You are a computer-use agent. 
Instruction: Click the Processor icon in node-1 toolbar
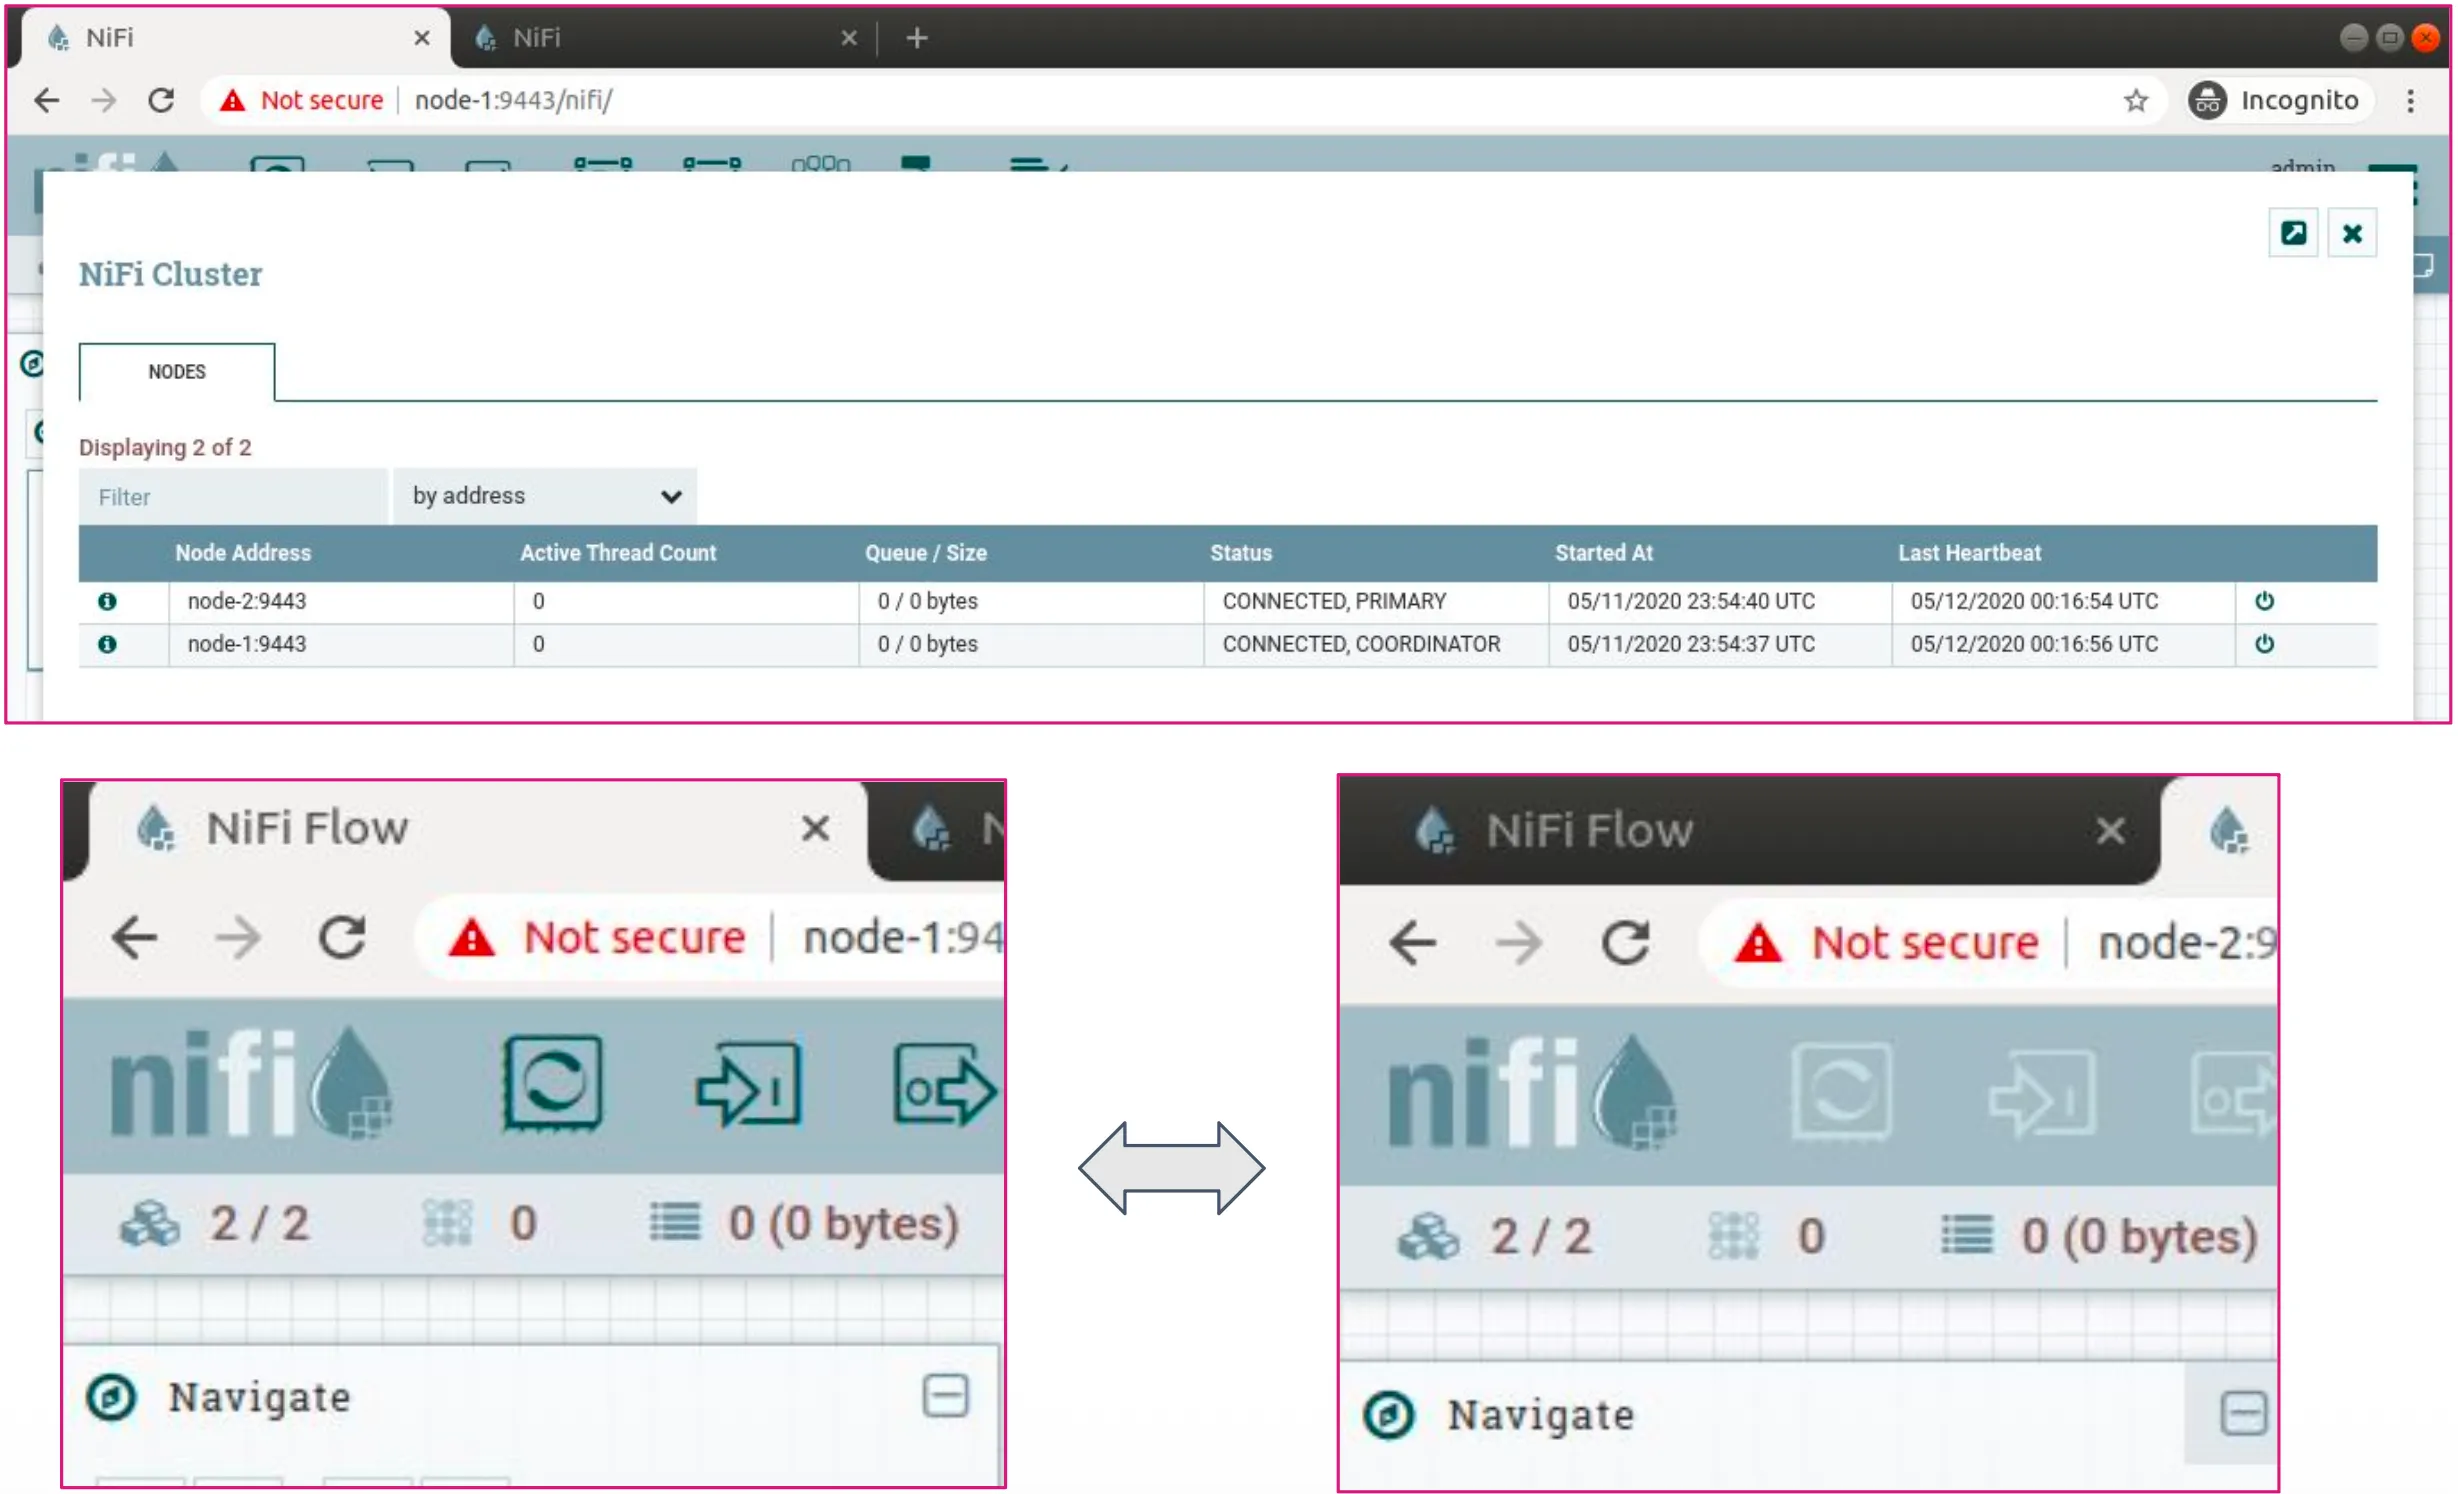point(553,1084)
